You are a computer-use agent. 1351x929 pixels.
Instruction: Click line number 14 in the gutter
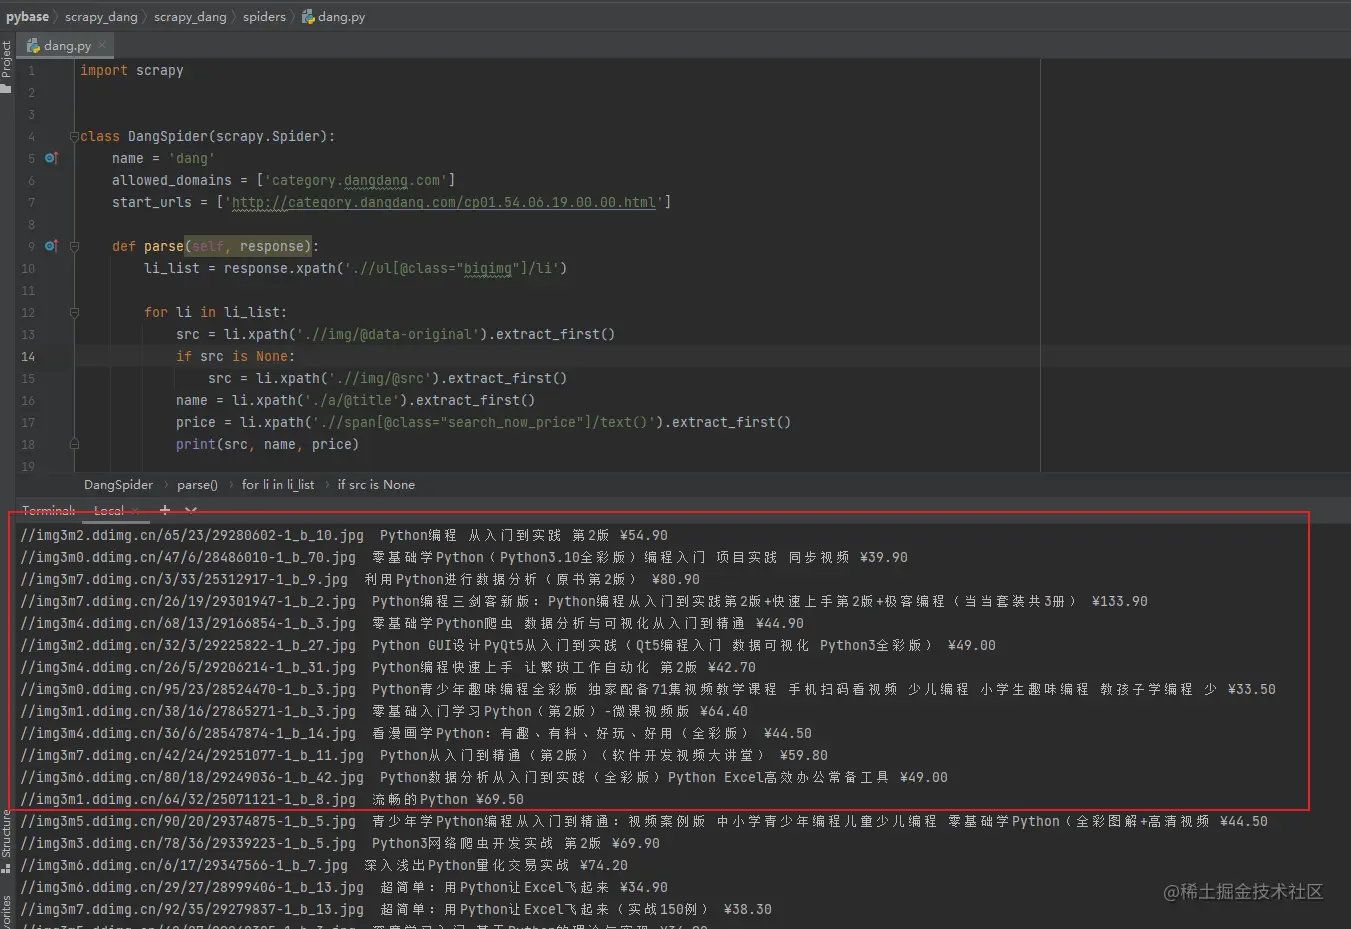(x=28, y=357)
